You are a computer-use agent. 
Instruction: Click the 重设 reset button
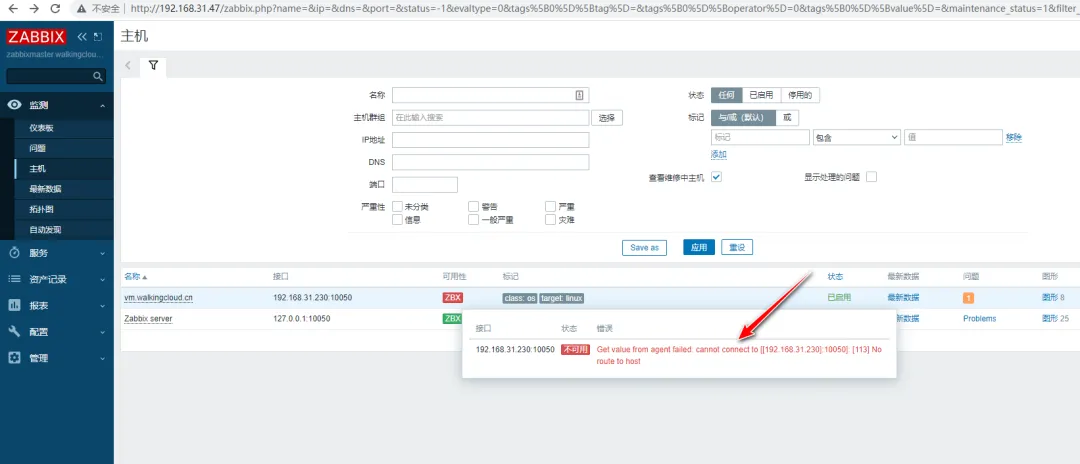[x=737, y=247]
